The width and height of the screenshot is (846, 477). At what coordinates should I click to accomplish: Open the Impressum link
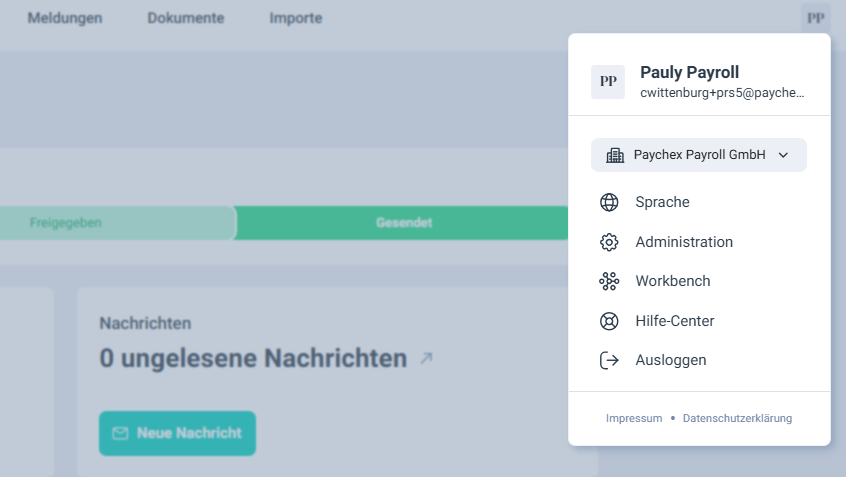pos(634,418)
